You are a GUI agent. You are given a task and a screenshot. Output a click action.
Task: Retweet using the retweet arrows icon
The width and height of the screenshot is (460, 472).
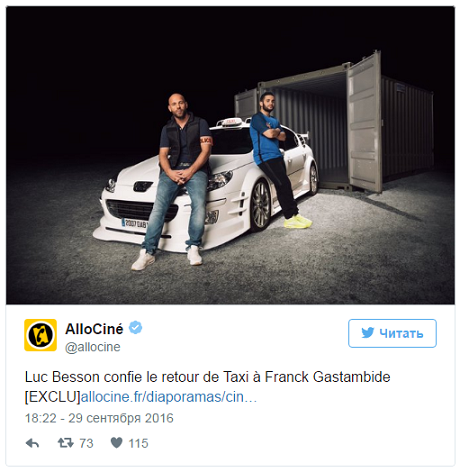pos(66,443)
